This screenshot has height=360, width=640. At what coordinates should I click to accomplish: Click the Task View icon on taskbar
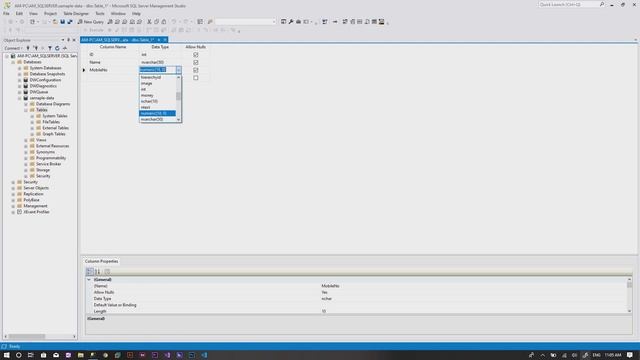31,355
